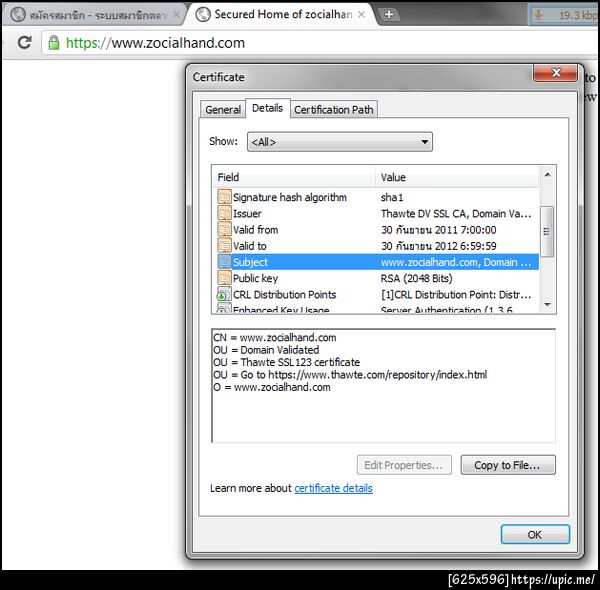Click the sha1 value cell
This screenshot has width=600, height=590.
pos(392,197)
